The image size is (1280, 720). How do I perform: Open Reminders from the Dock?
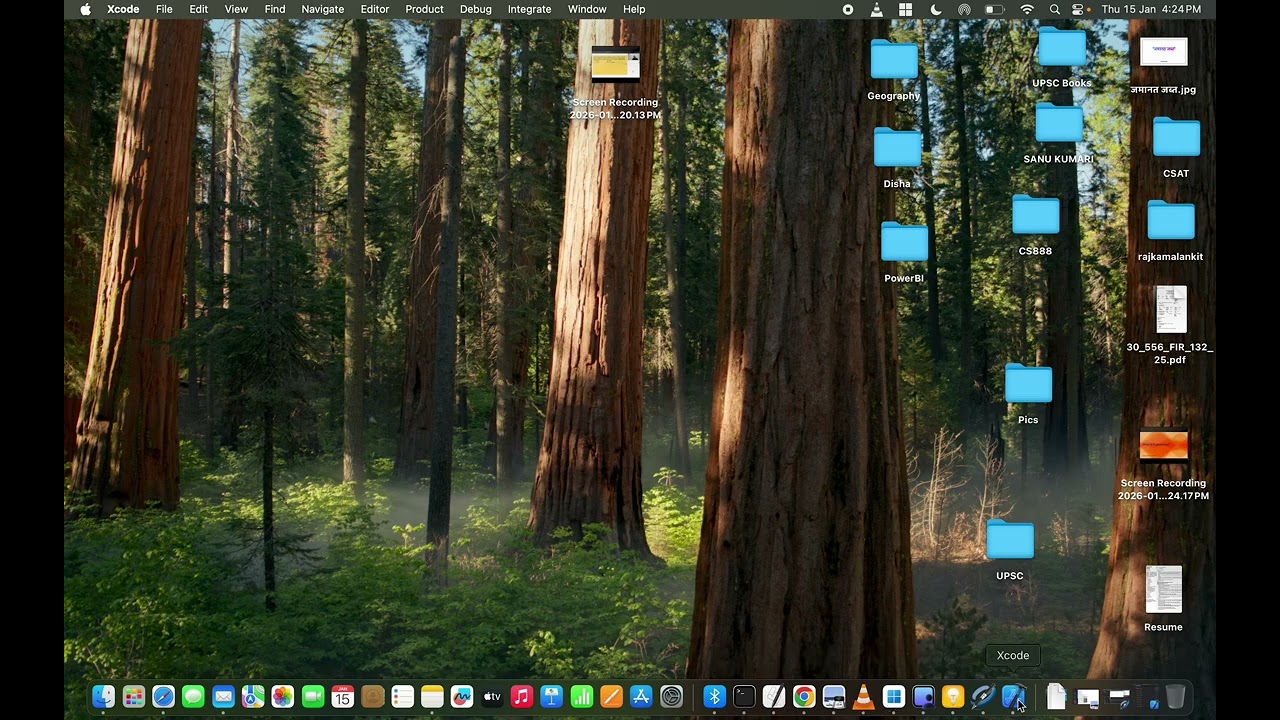click(402, 697)
